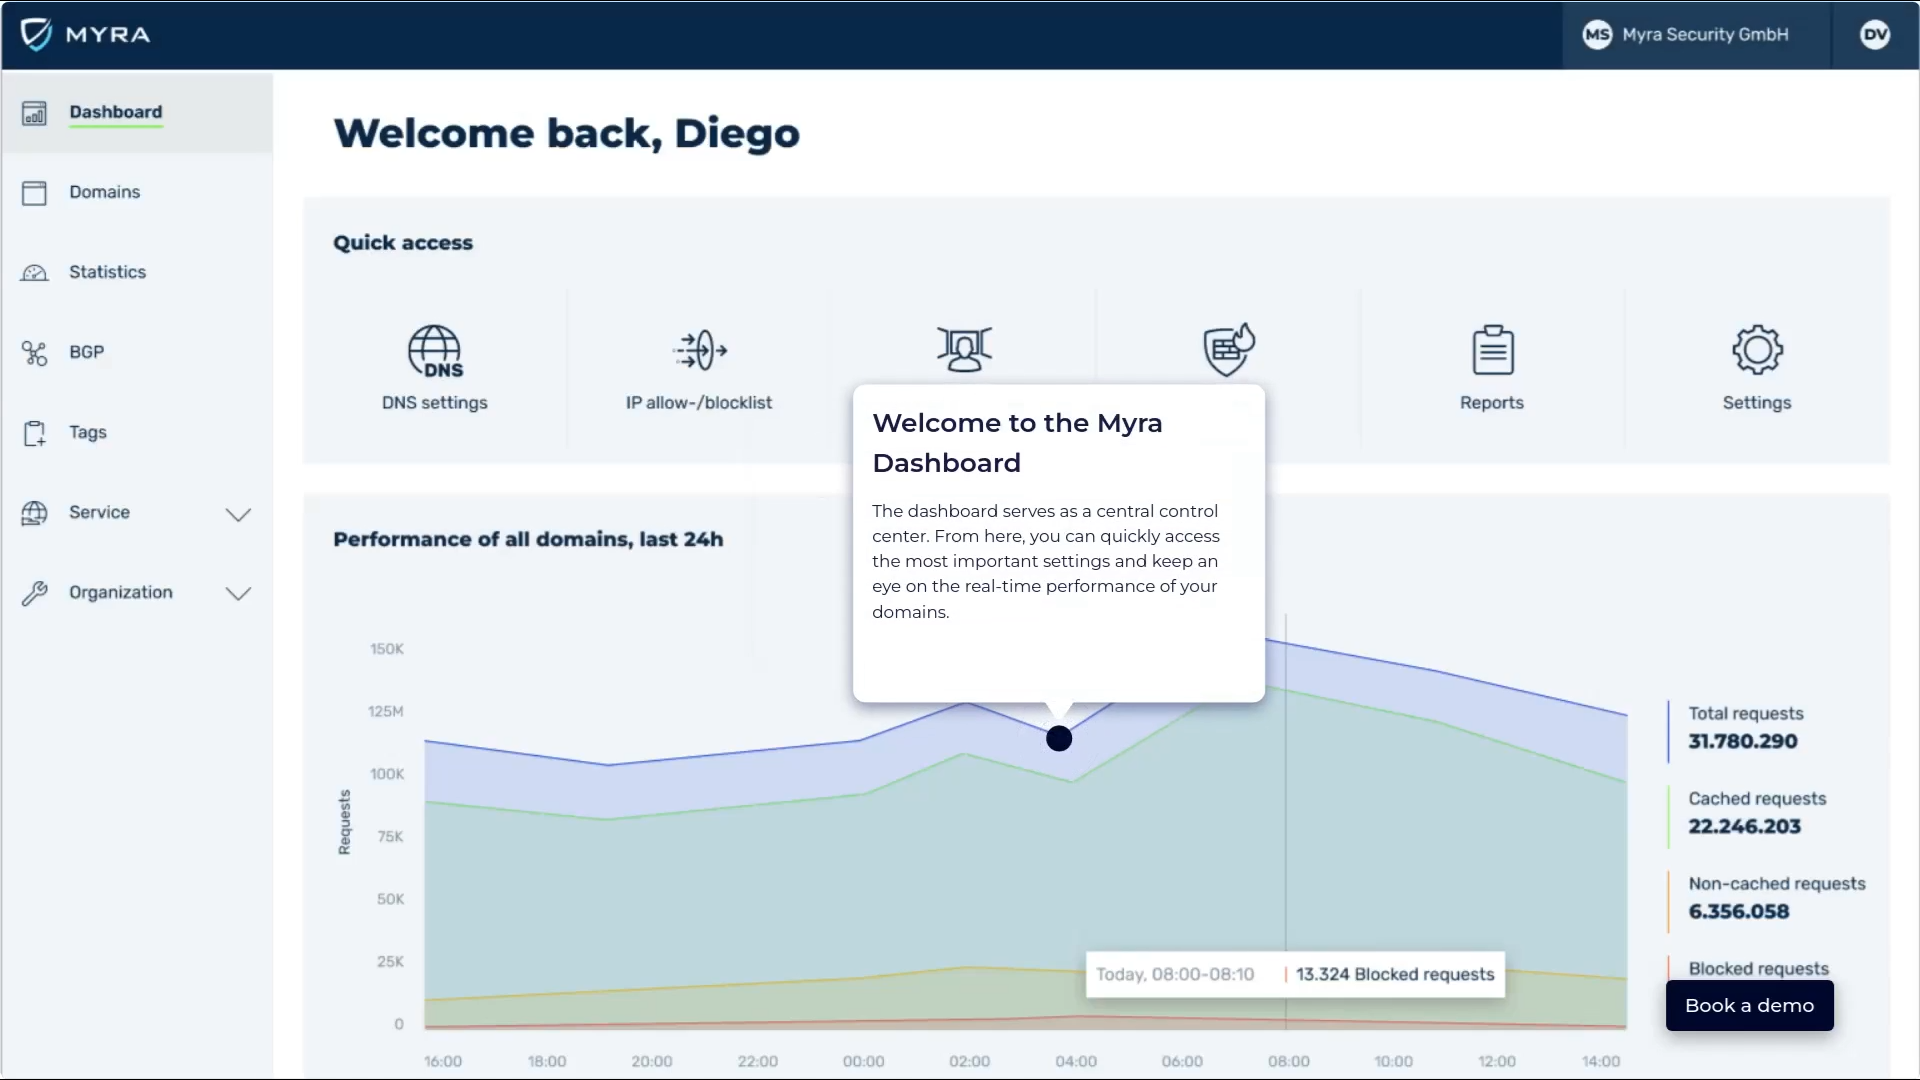Click the Myra shield logo
Image resolution: width=1920 pixels, height=1080 pixels.
[36, 33]
